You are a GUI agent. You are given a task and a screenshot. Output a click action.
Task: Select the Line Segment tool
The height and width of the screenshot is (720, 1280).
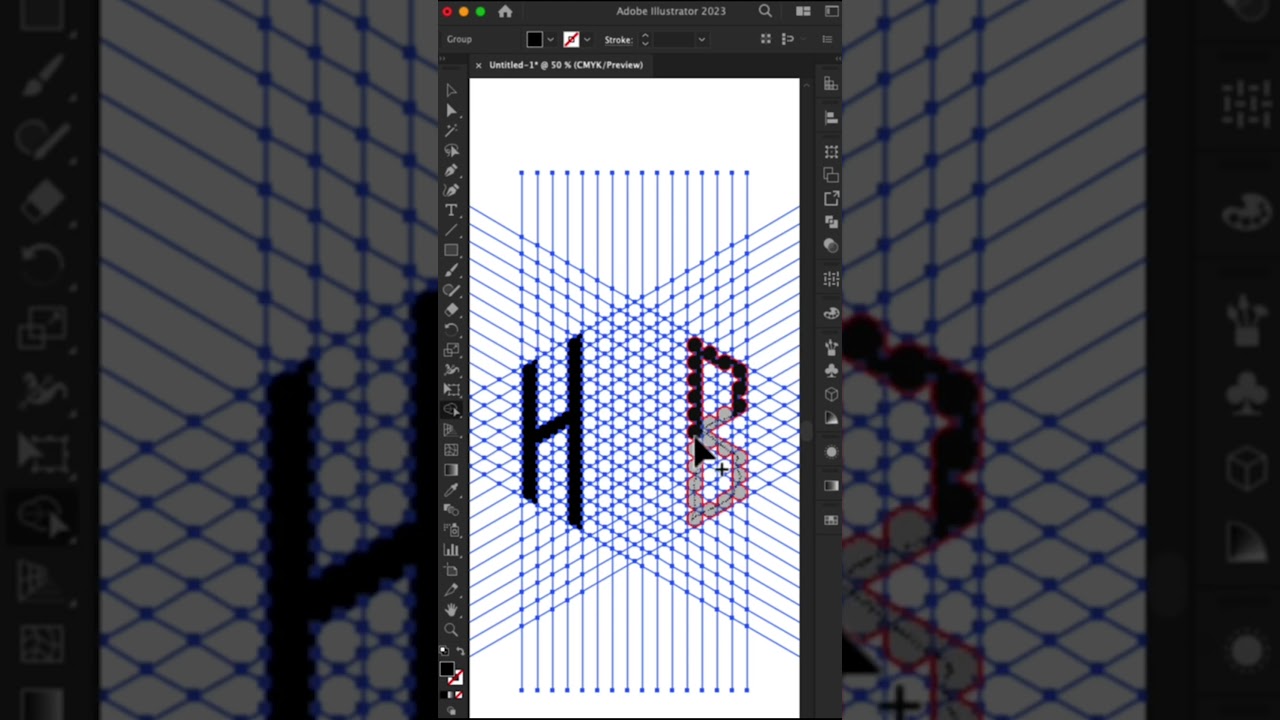(x=451, y=230)
